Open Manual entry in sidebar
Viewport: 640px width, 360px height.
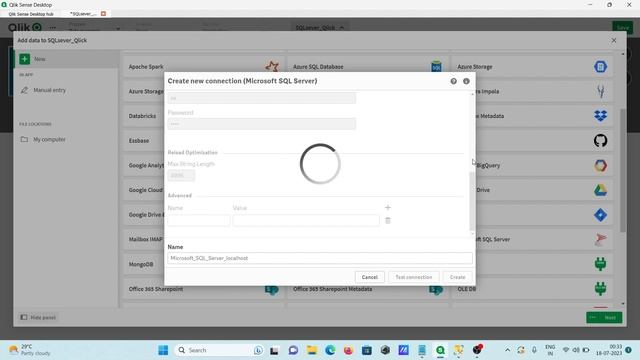[x=49, y=90]
